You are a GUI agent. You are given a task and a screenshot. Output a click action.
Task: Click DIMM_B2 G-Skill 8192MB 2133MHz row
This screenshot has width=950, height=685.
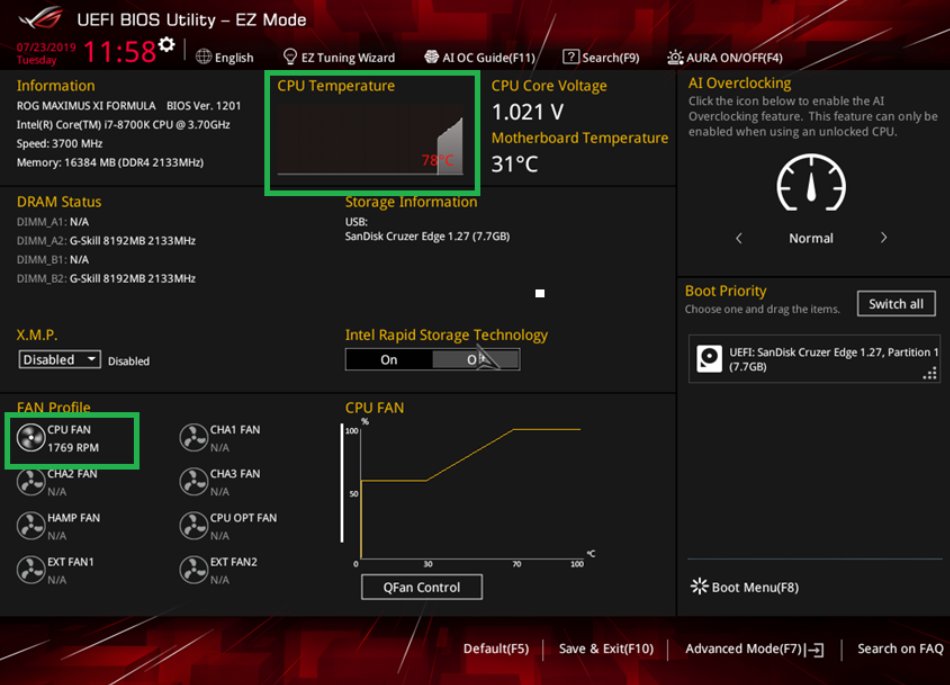pyautogui.click(x=106, y=279)
